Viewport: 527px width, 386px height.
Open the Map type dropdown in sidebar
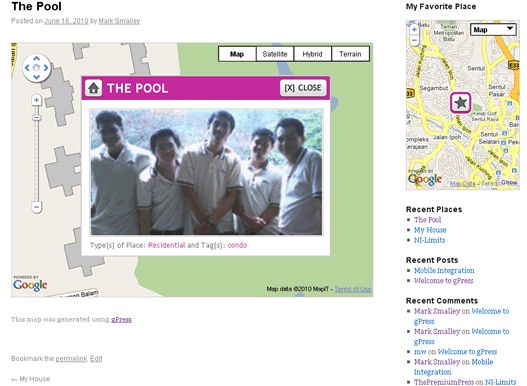(493, 30)
